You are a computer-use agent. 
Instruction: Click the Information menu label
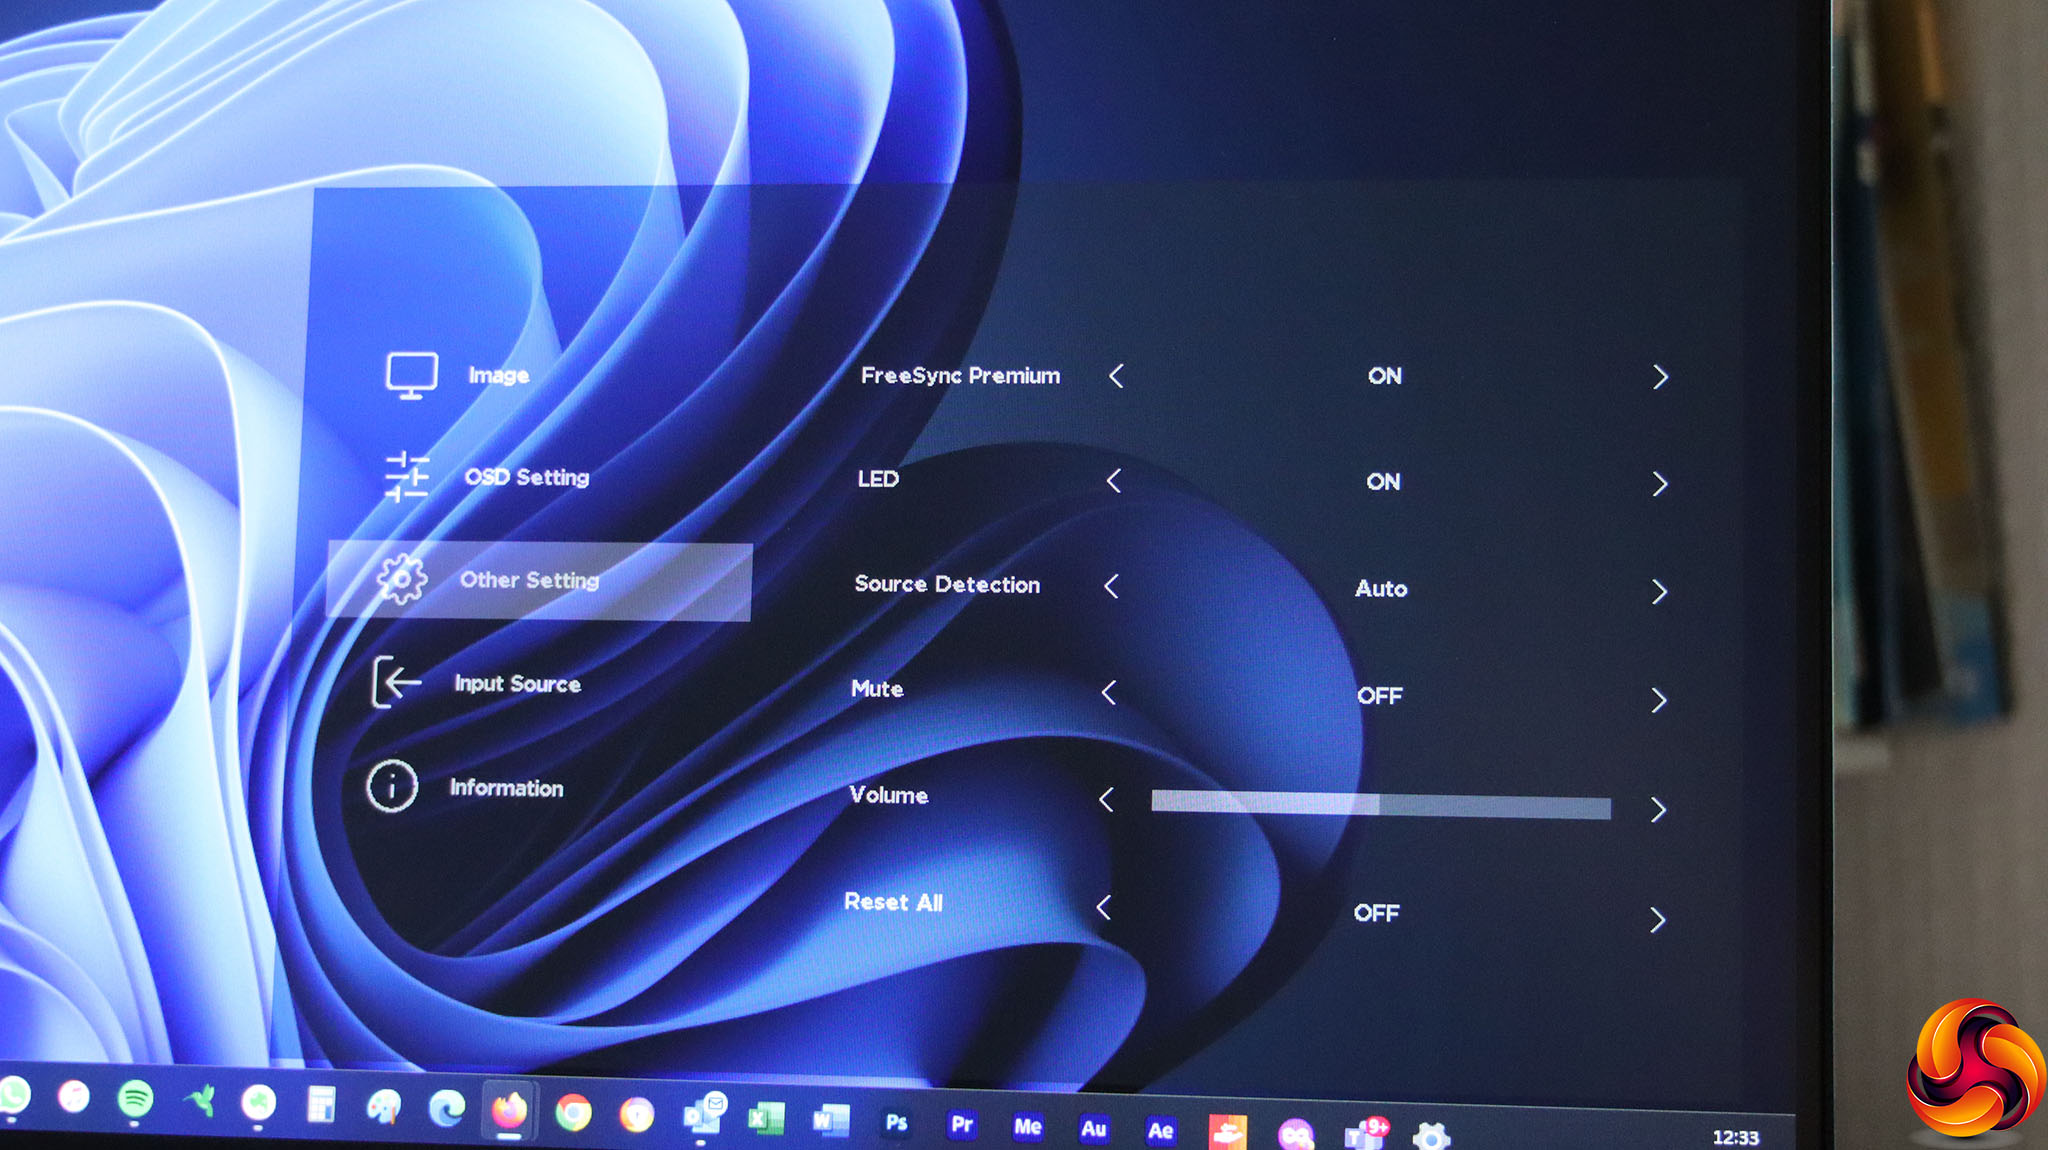point(506,788)
